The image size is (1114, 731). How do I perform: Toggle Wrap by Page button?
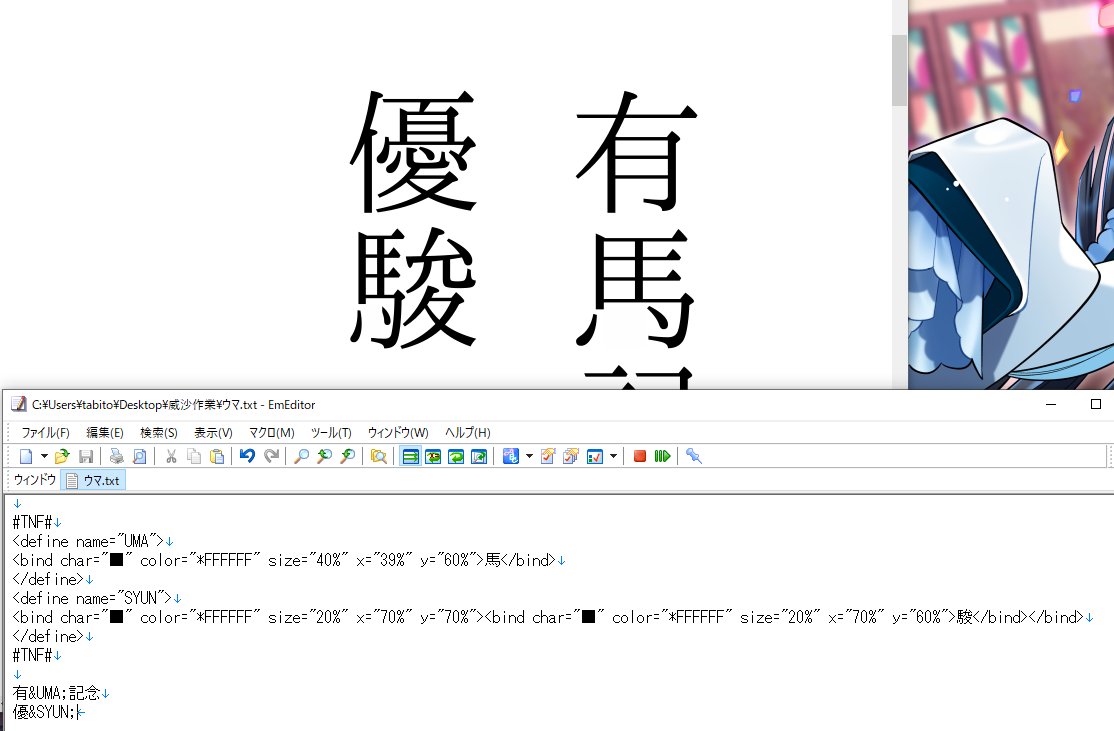click(x=479, y=456)
